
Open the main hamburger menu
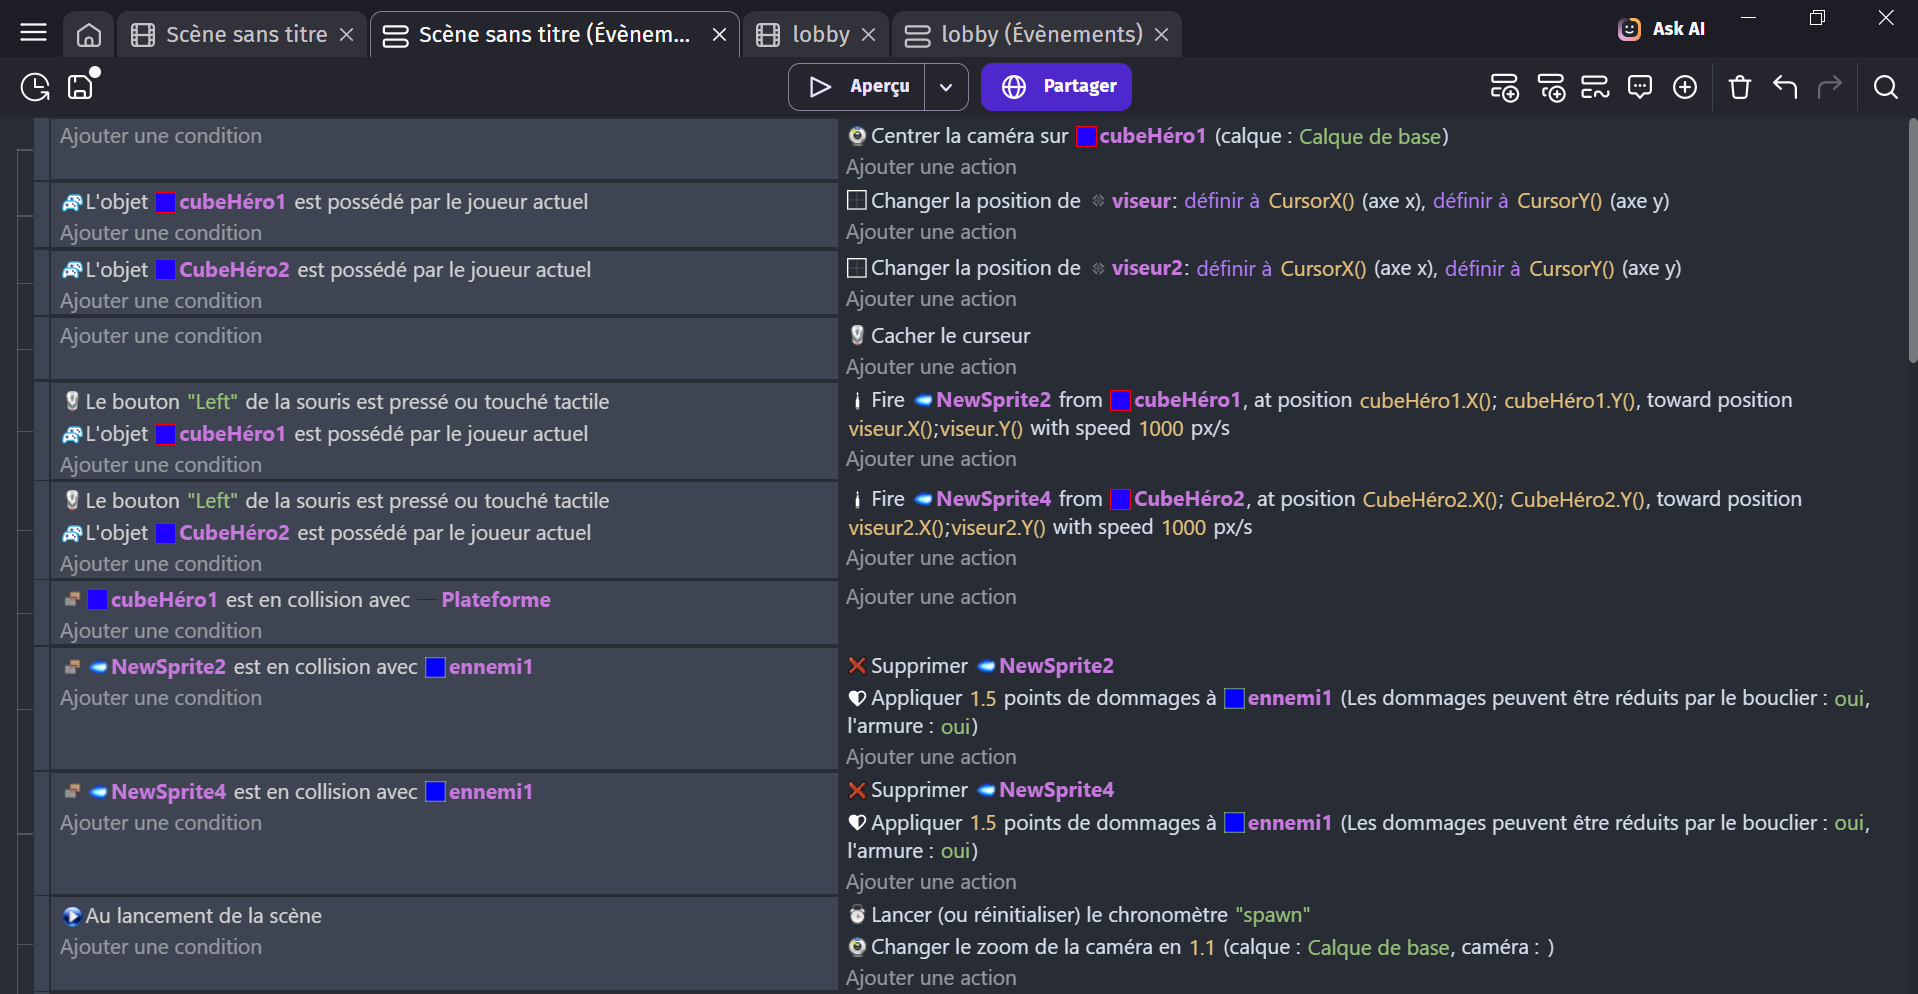pos(33,33)
